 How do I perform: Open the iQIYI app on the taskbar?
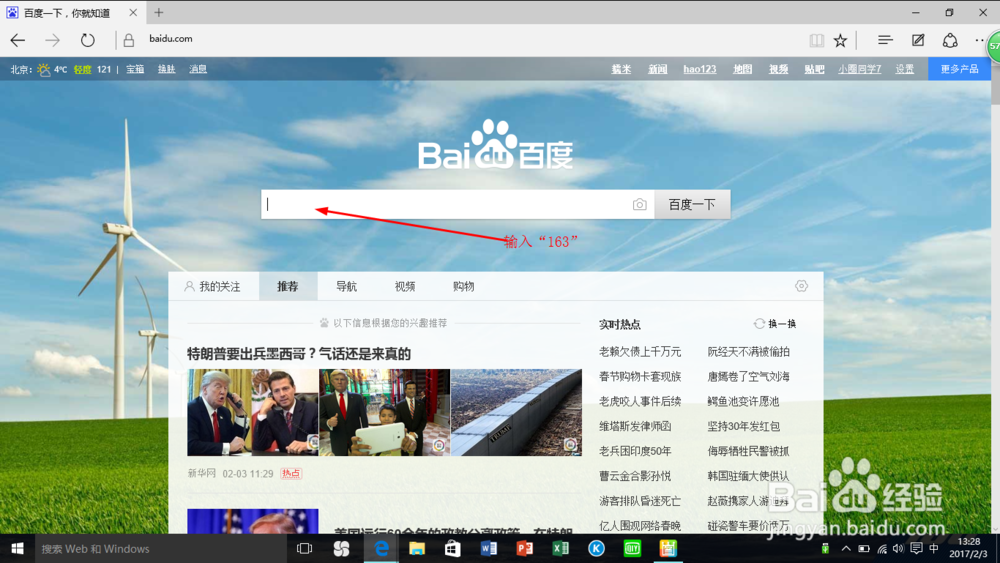[632, 548]
